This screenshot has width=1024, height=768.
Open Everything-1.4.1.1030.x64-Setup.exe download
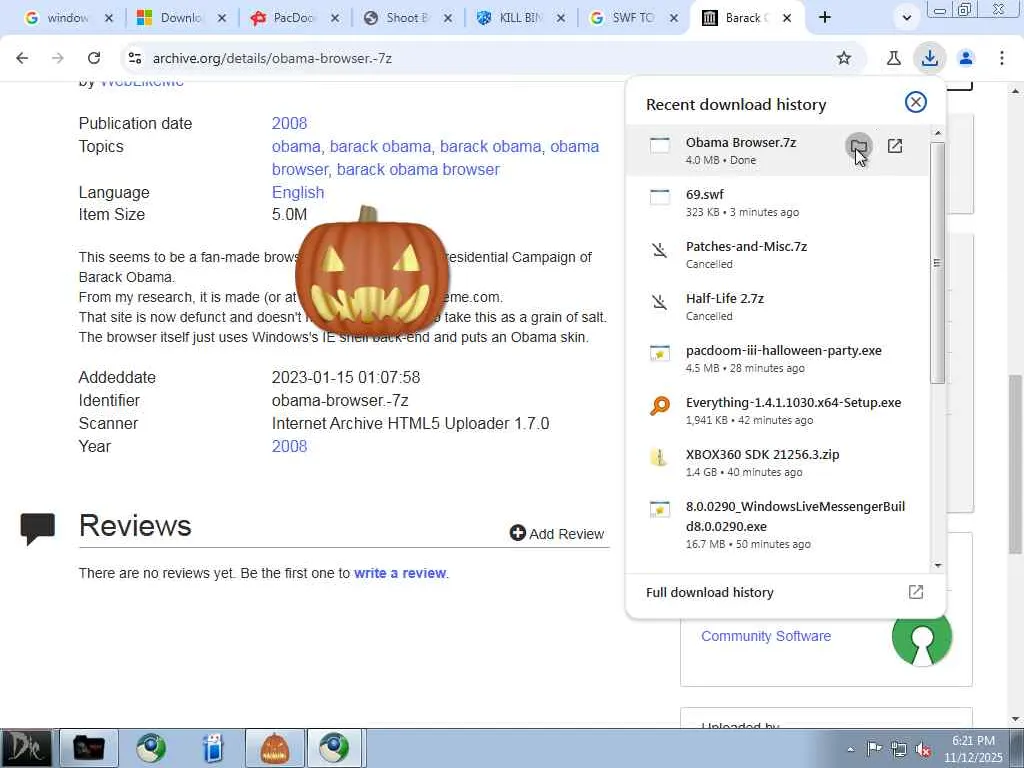(777, 411)
